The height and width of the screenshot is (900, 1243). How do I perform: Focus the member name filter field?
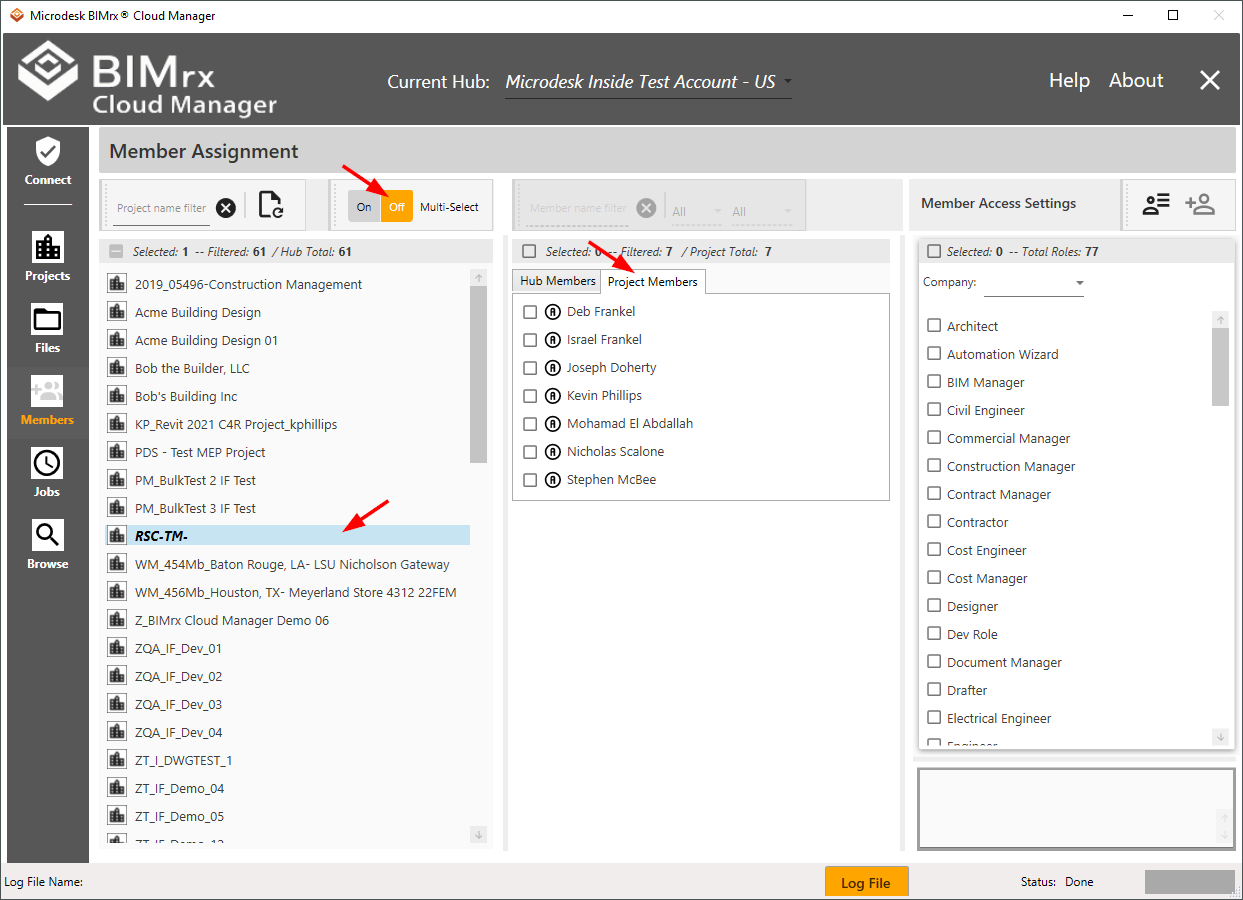coord(578,208)
